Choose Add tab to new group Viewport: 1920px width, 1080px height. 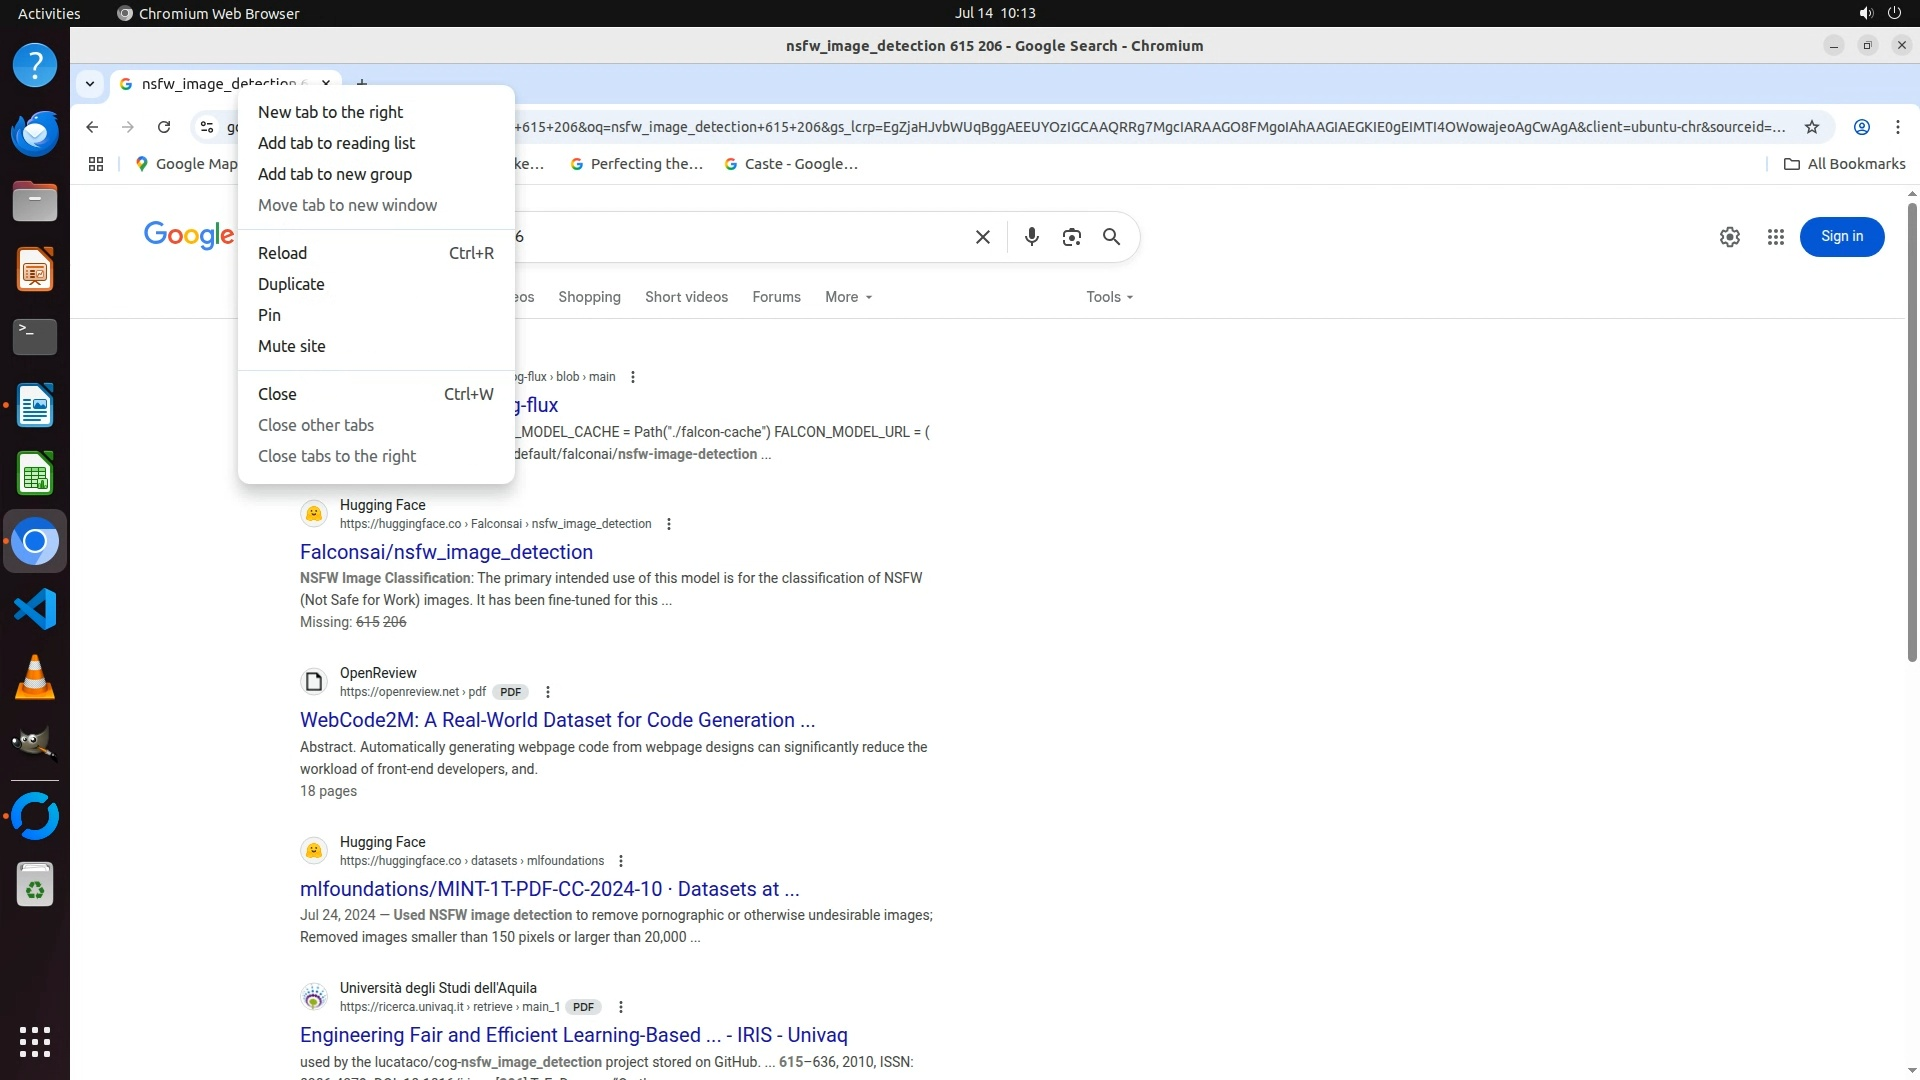pyautogui.click(x=334, y=174)
